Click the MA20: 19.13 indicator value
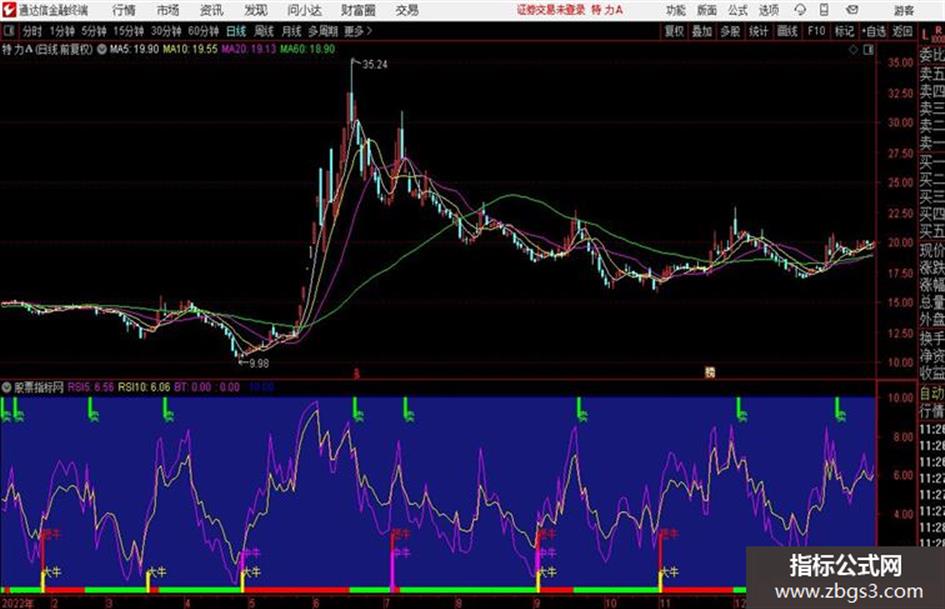Image resolution: width=945 pixels, height=609 pixels. [x=248, y=49]
